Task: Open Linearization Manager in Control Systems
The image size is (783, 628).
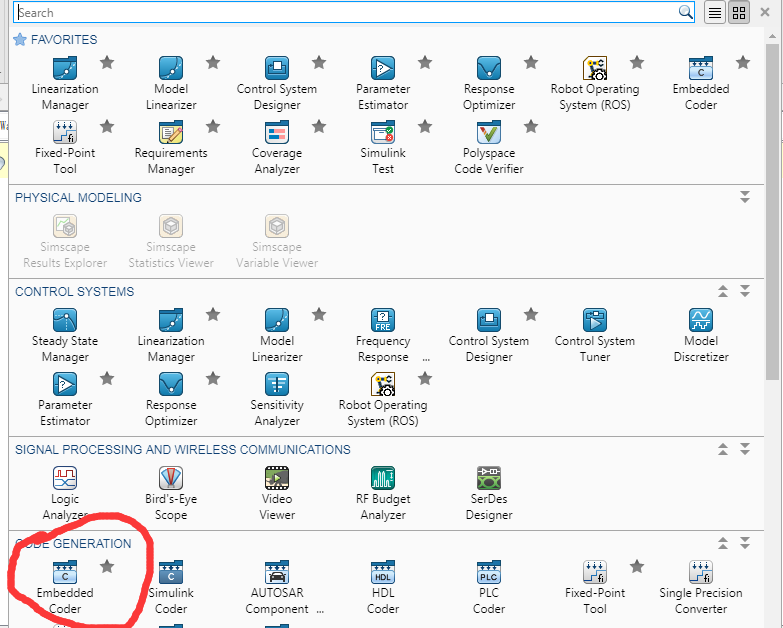Action: [171, 335]
